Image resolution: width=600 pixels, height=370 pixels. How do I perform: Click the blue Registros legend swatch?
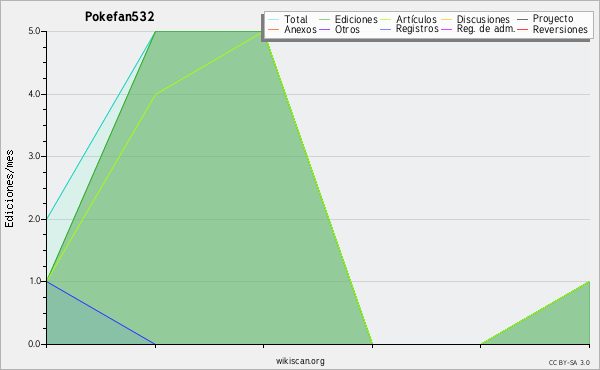(x=386, y=29)
